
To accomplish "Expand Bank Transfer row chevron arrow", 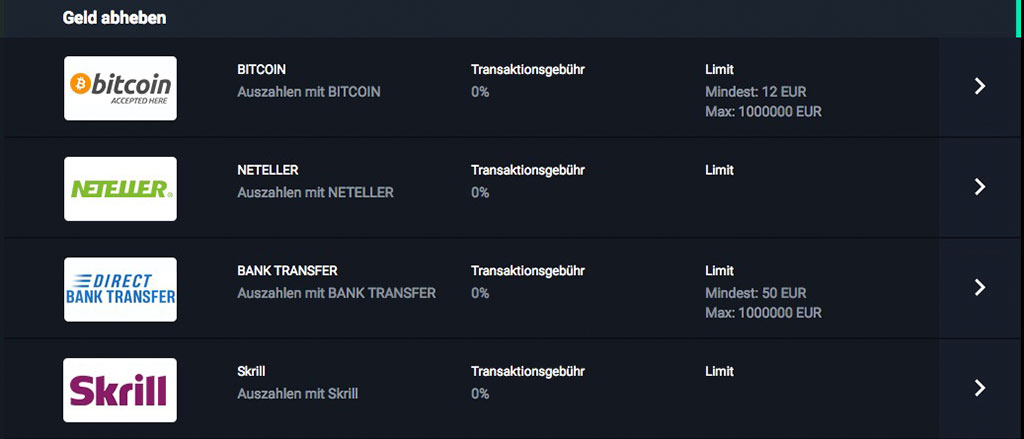I will tap(980, 287).
